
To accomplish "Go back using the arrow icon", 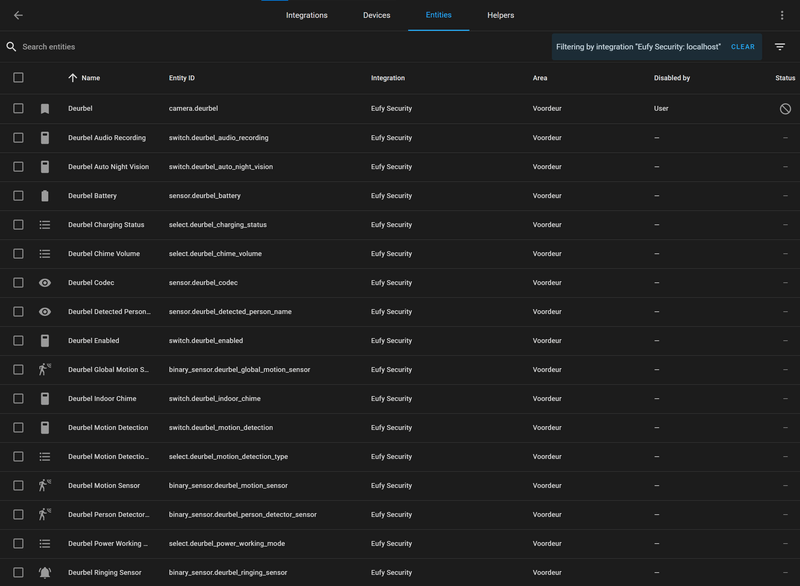I will (x=18, y=15).
